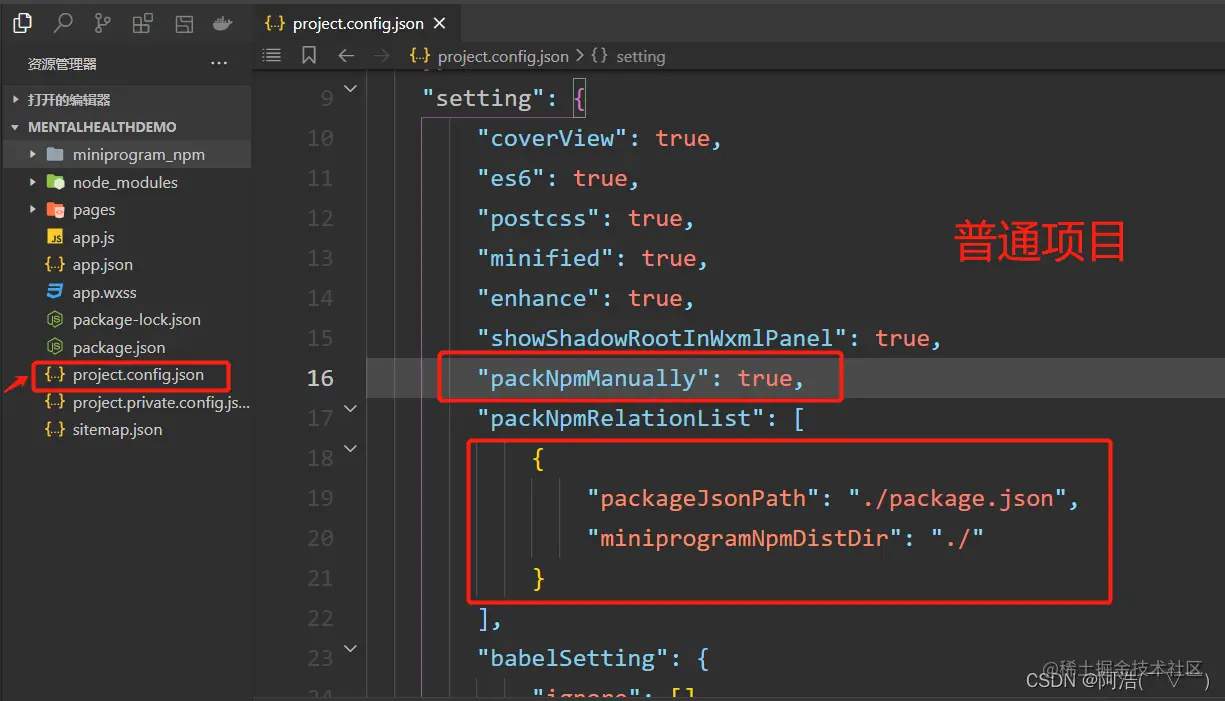Expand the node_modules folder
The image size is (1225, 701).
pyautogui.click(x=126, y=182)
